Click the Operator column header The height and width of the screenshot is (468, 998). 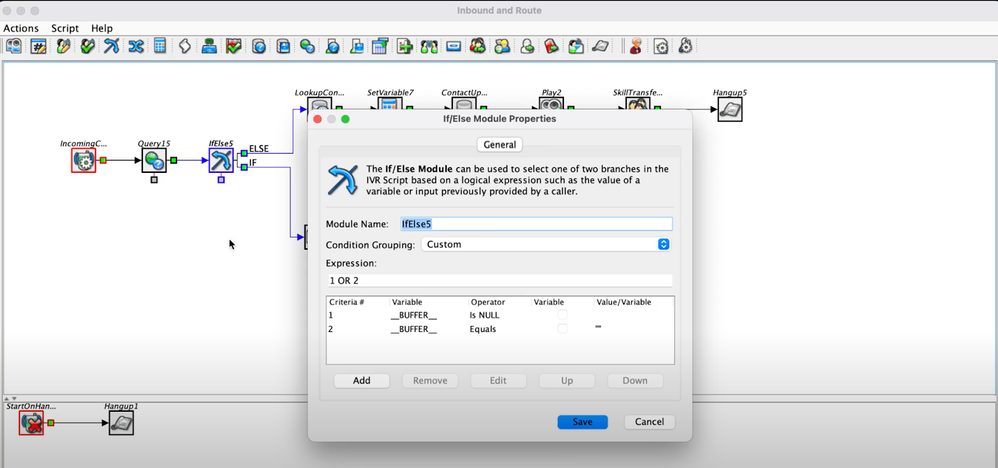(488, 302)
